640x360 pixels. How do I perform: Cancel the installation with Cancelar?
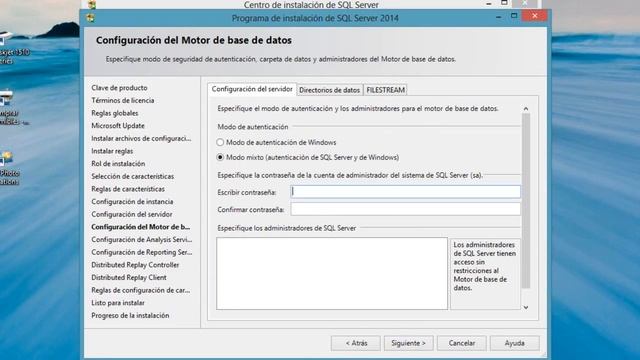462,343
